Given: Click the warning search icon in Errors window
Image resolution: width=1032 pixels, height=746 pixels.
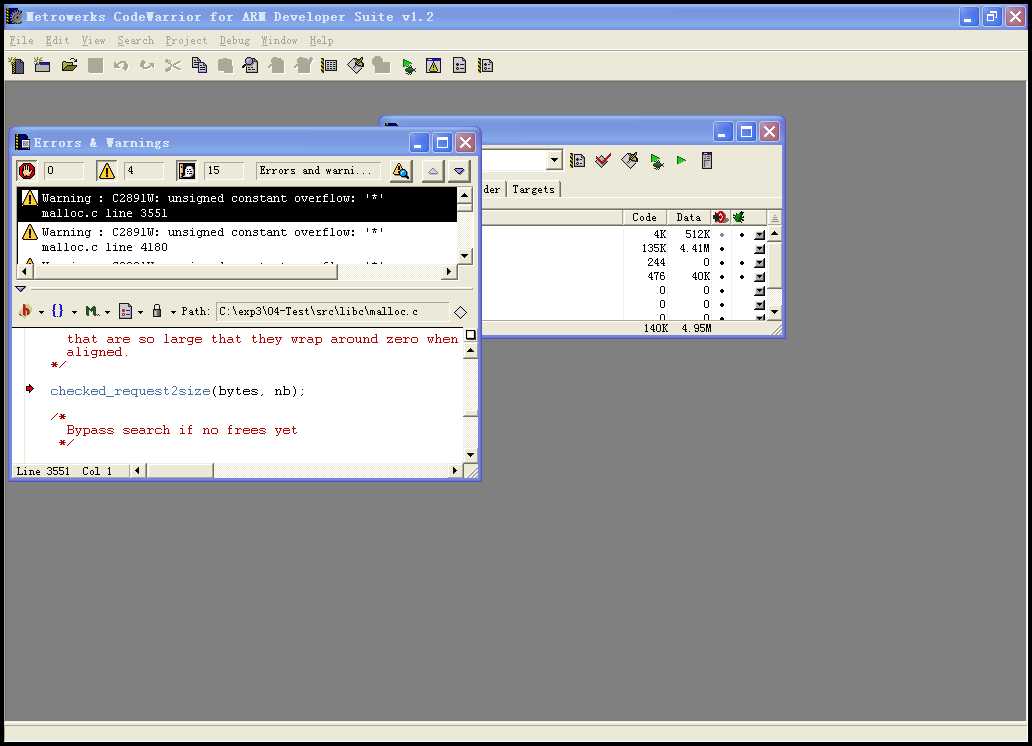Looking at the screenshot, I should point(401,171).
